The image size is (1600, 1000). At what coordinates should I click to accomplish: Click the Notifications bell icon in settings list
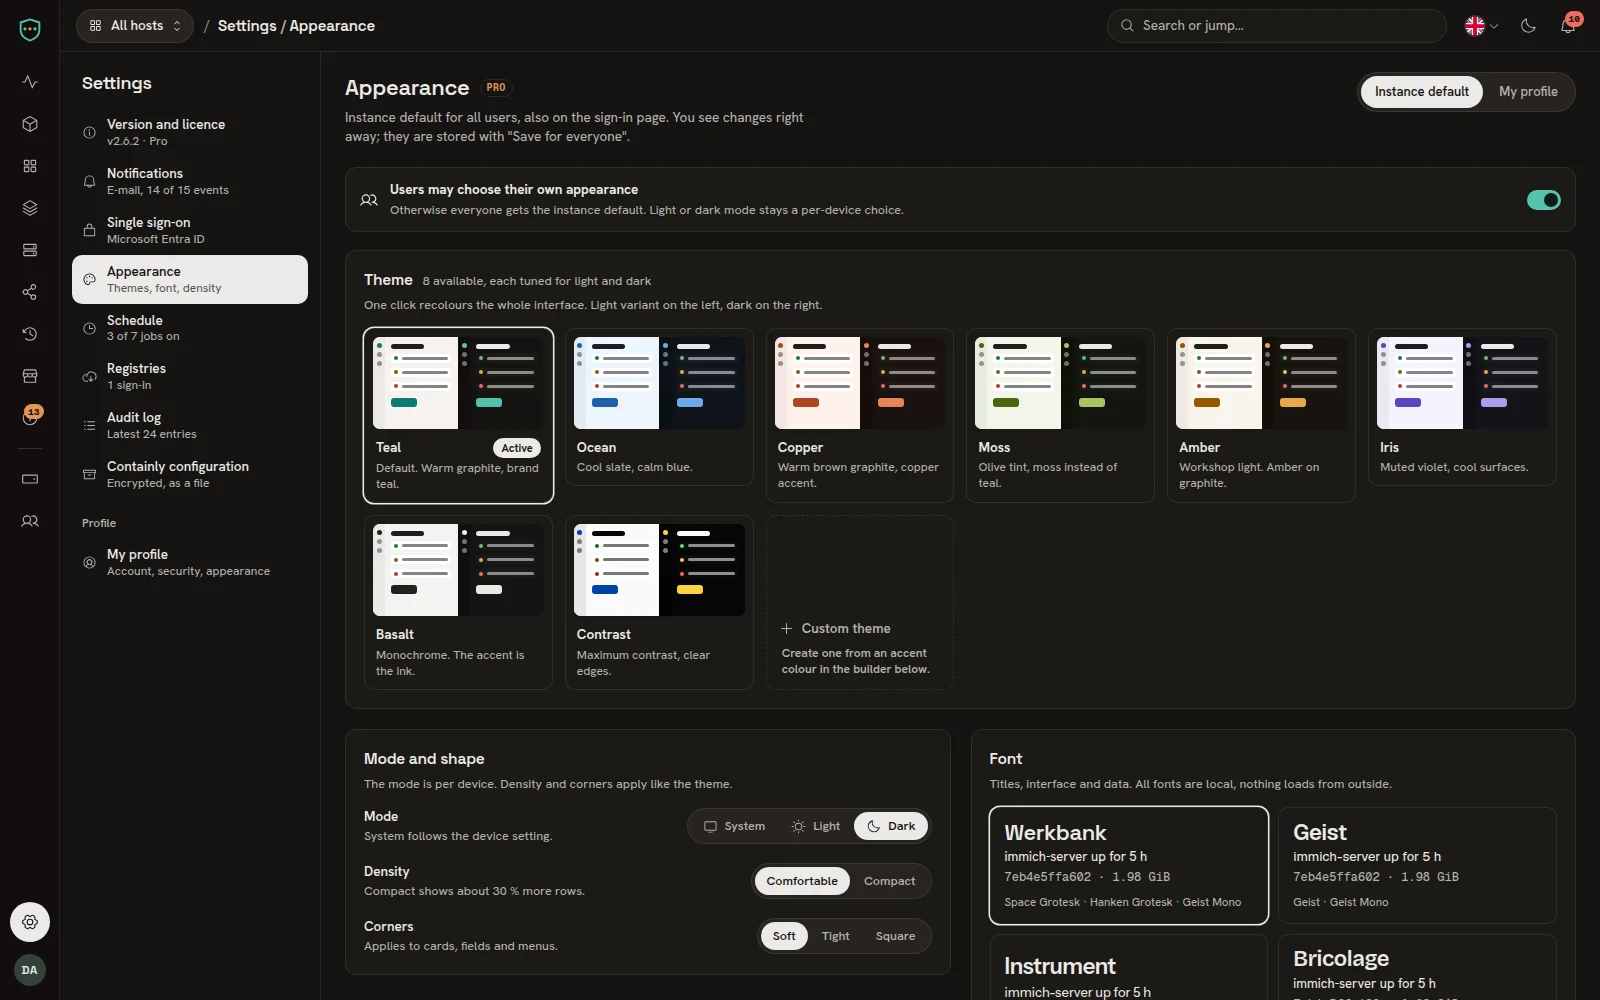click(89, 181)
